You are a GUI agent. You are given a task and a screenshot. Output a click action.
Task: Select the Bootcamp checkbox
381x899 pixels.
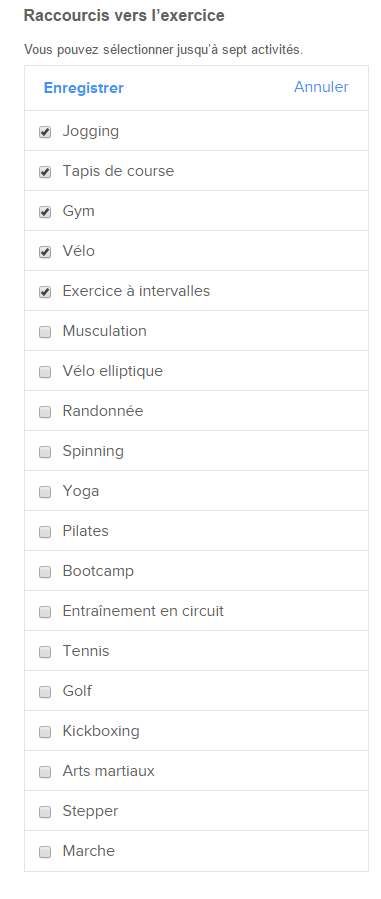tap(45, 572)
